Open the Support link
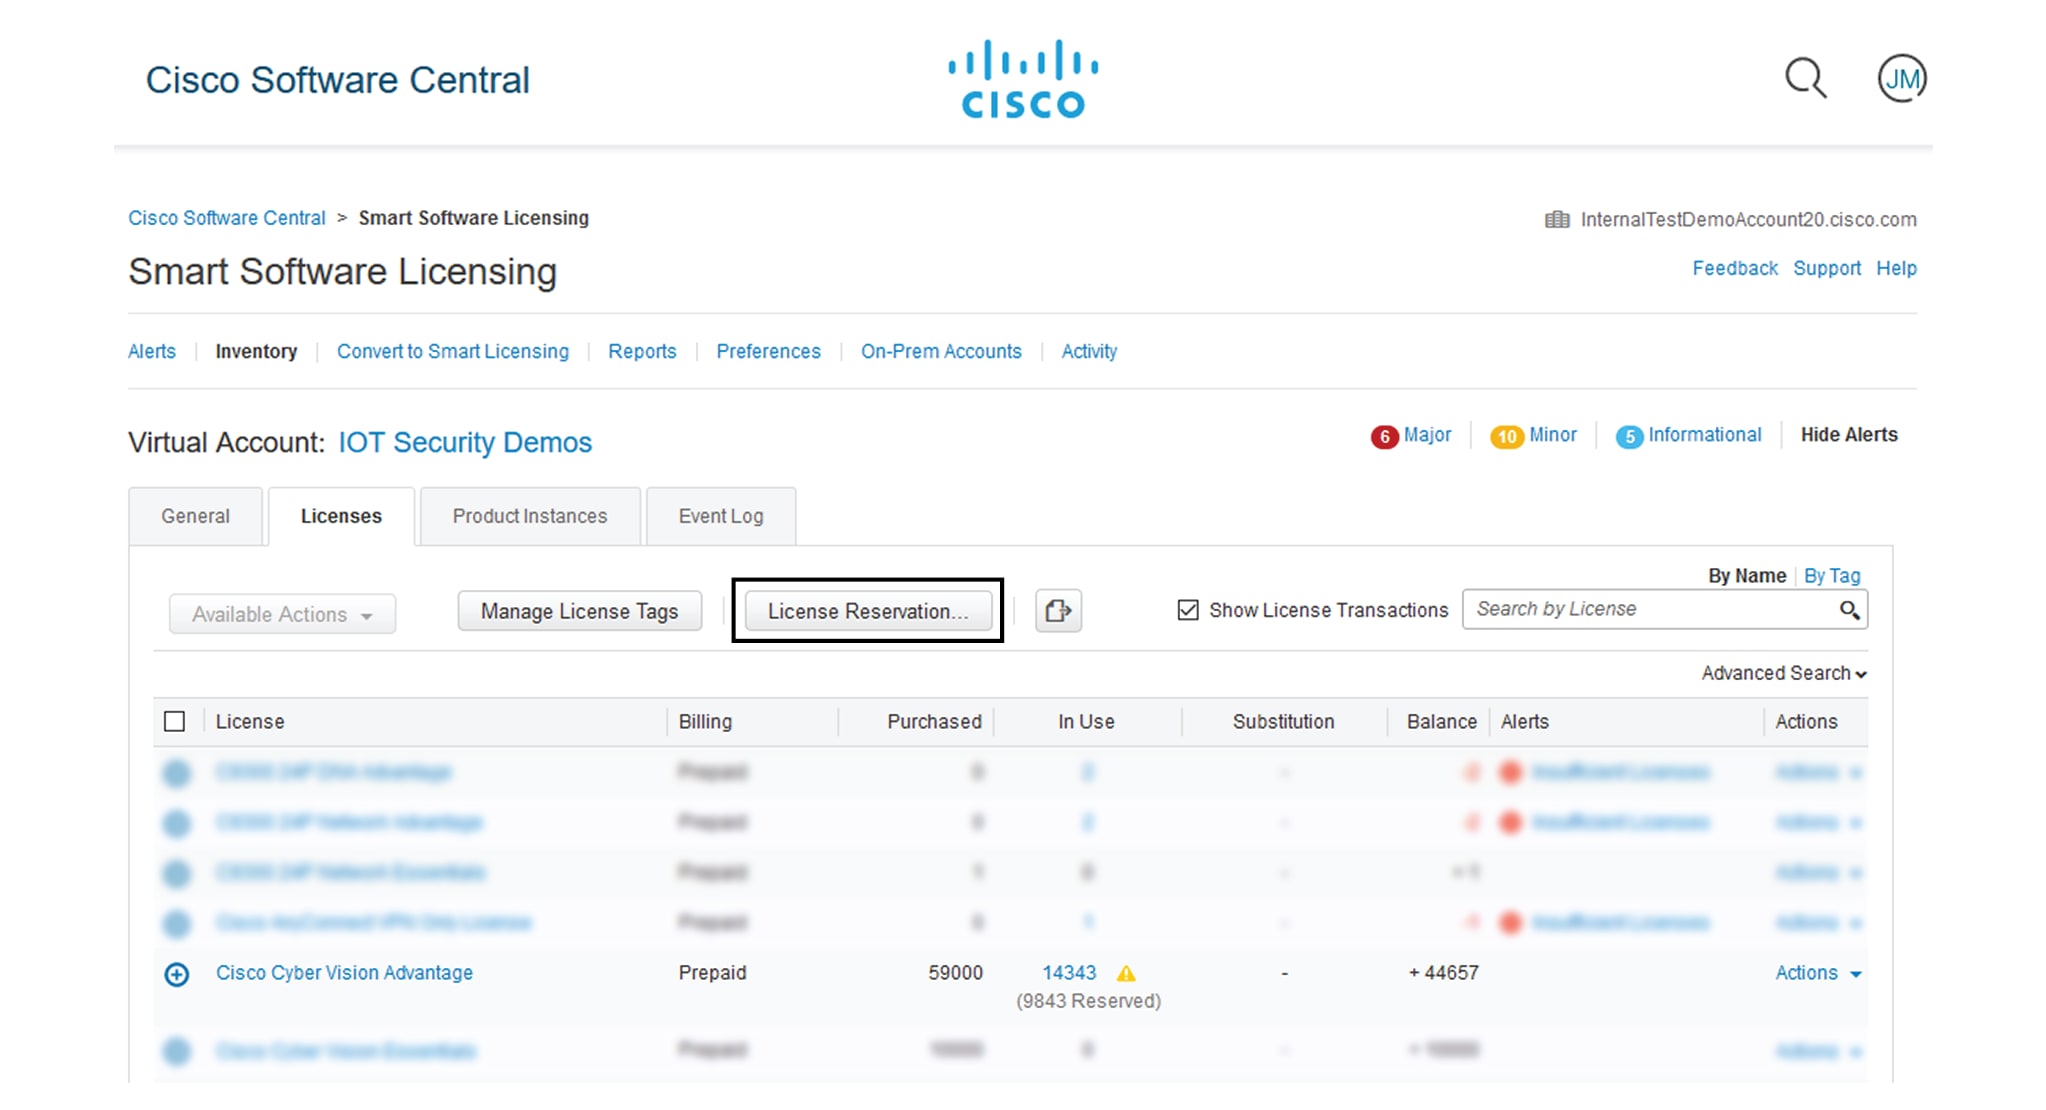 click(x=1827, y=268)
